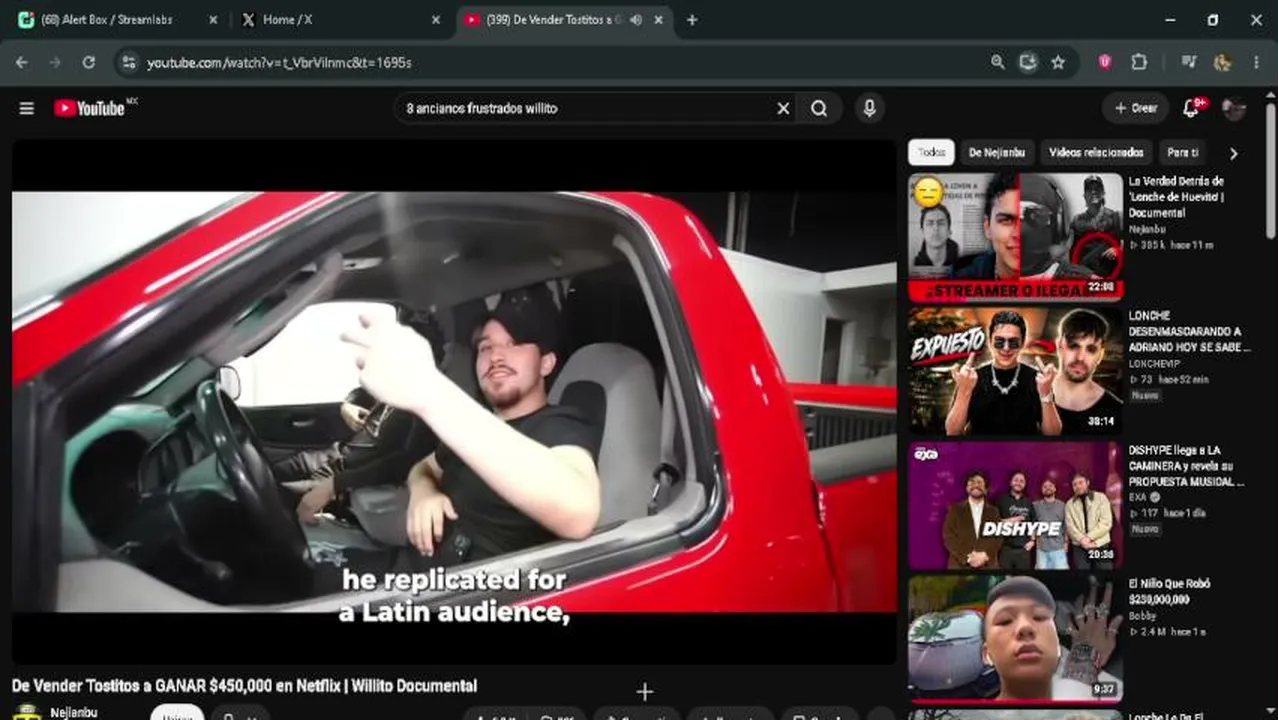Open YouTube account avatar menu
Viewport: 1278px width, 720px height.
click(1234, 108)
